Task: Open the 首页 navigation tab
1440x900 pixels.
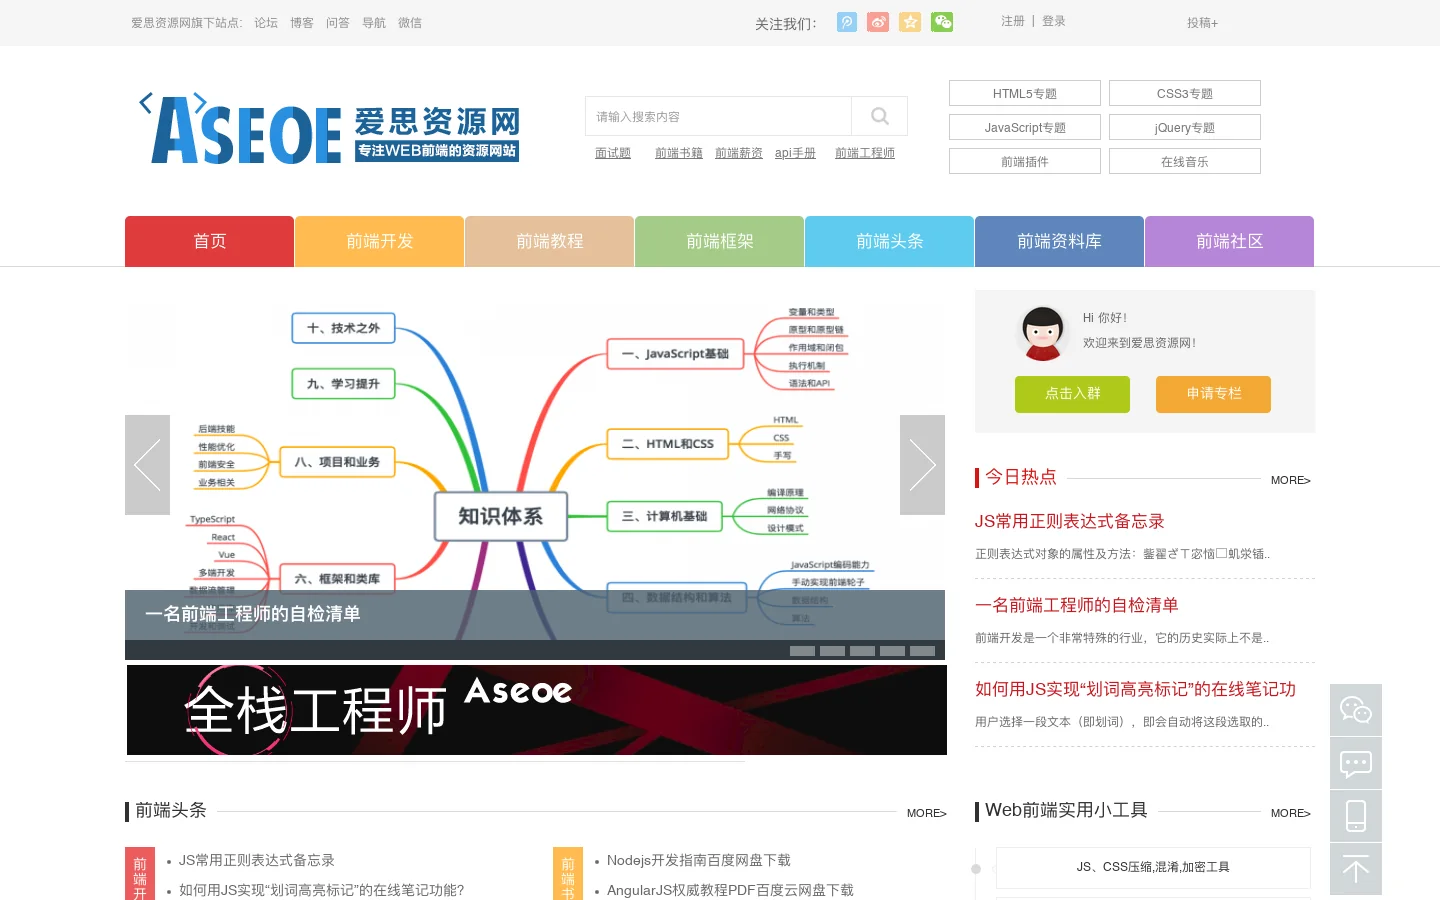Action: (x=209, y=241)
